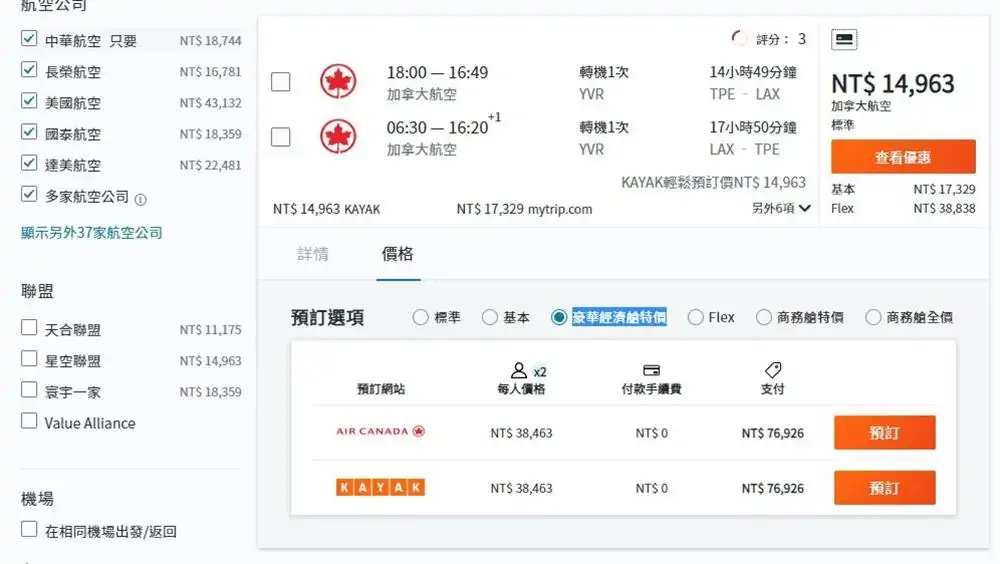Uncheck the 國泰航空 airline filter
This screenshot has height=564, width=1000.
click(29, 132)
